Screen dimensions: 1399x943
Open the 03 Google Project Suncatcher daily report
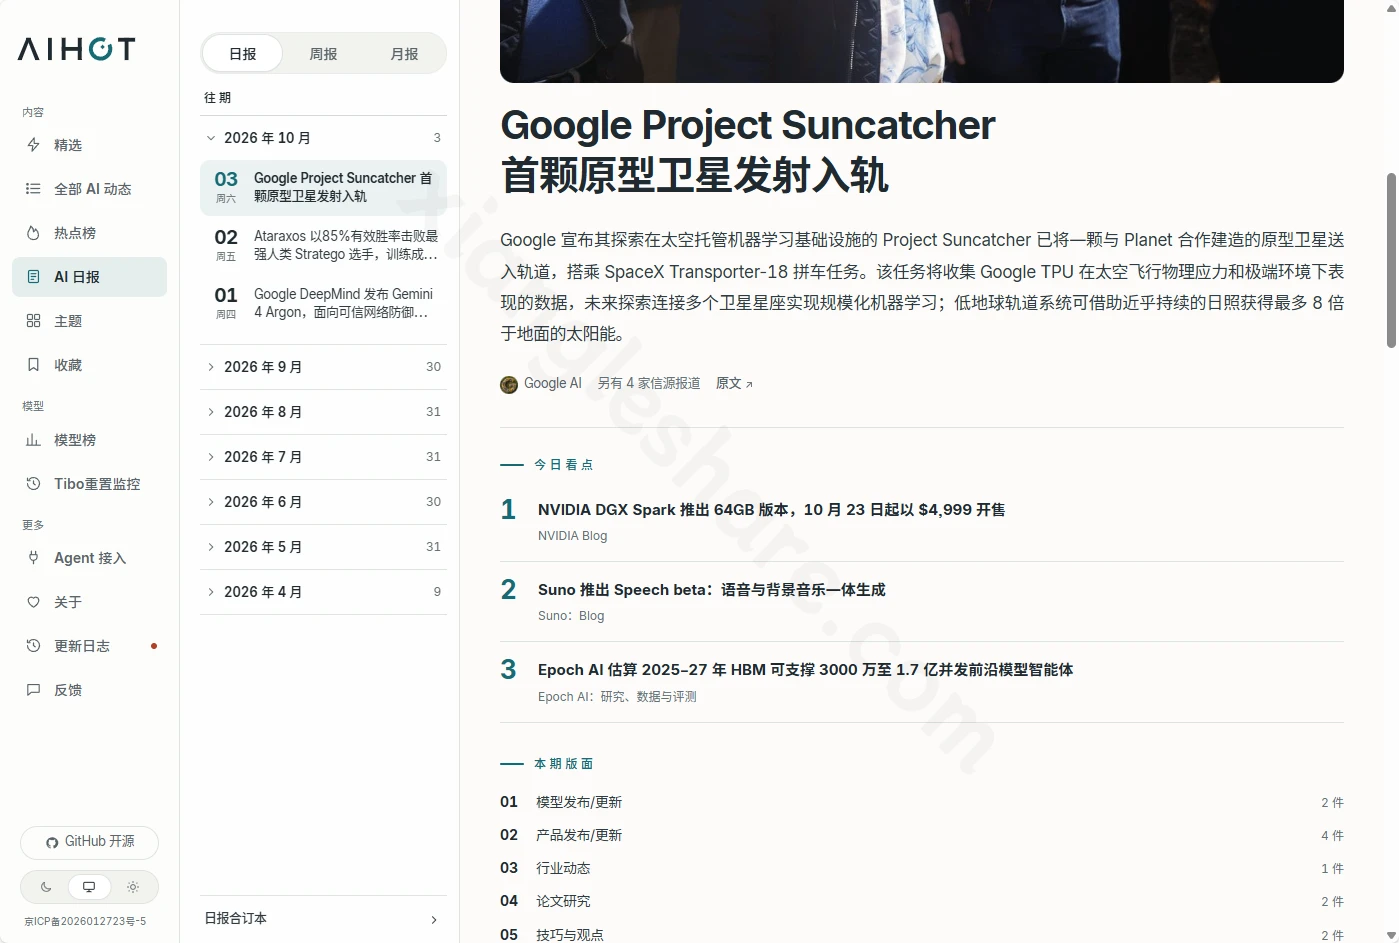click(x=323, y=187)
